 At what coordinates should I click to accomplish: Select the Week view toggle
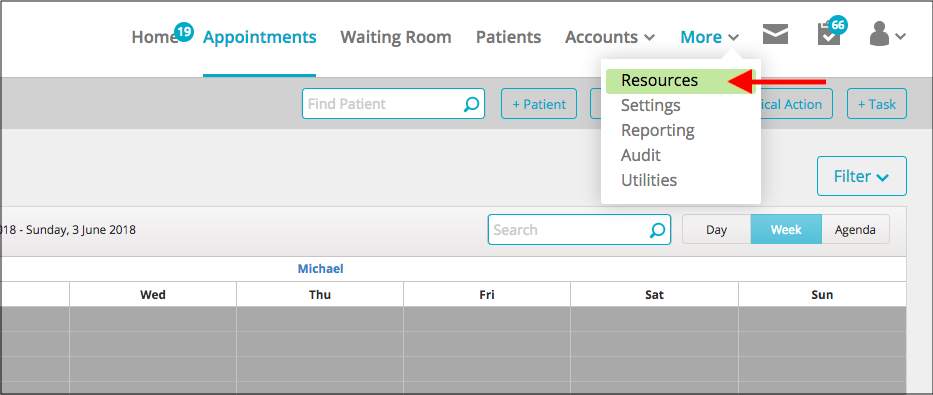pos(786,230)
